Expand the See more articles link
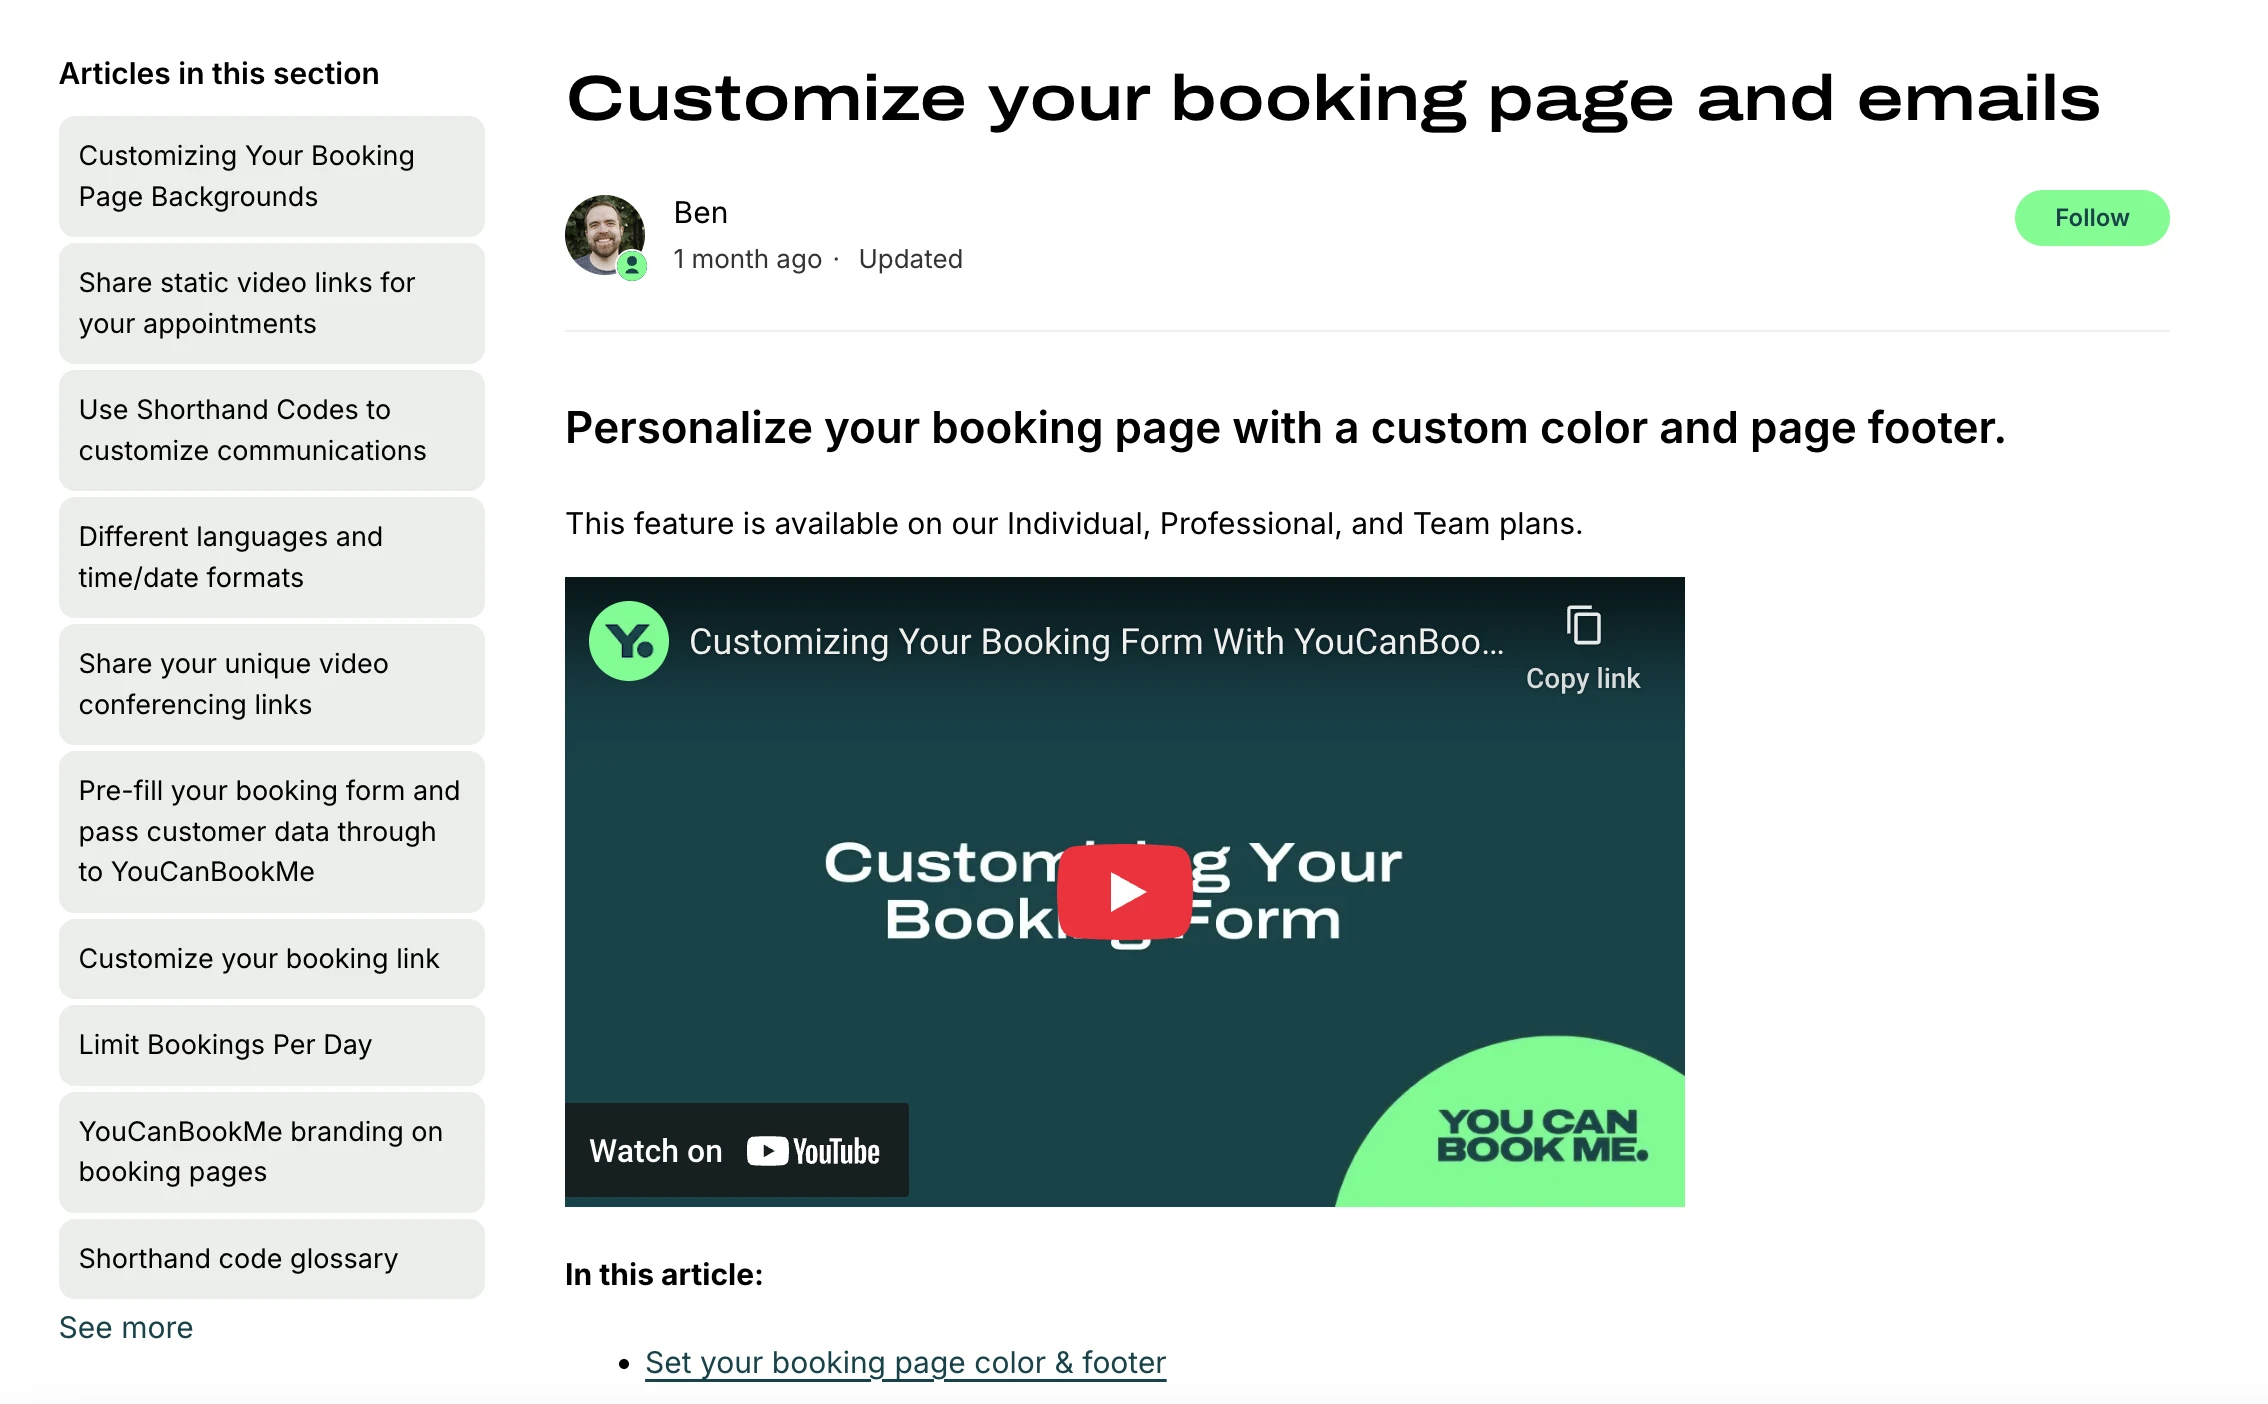 tap(126, 1327)
